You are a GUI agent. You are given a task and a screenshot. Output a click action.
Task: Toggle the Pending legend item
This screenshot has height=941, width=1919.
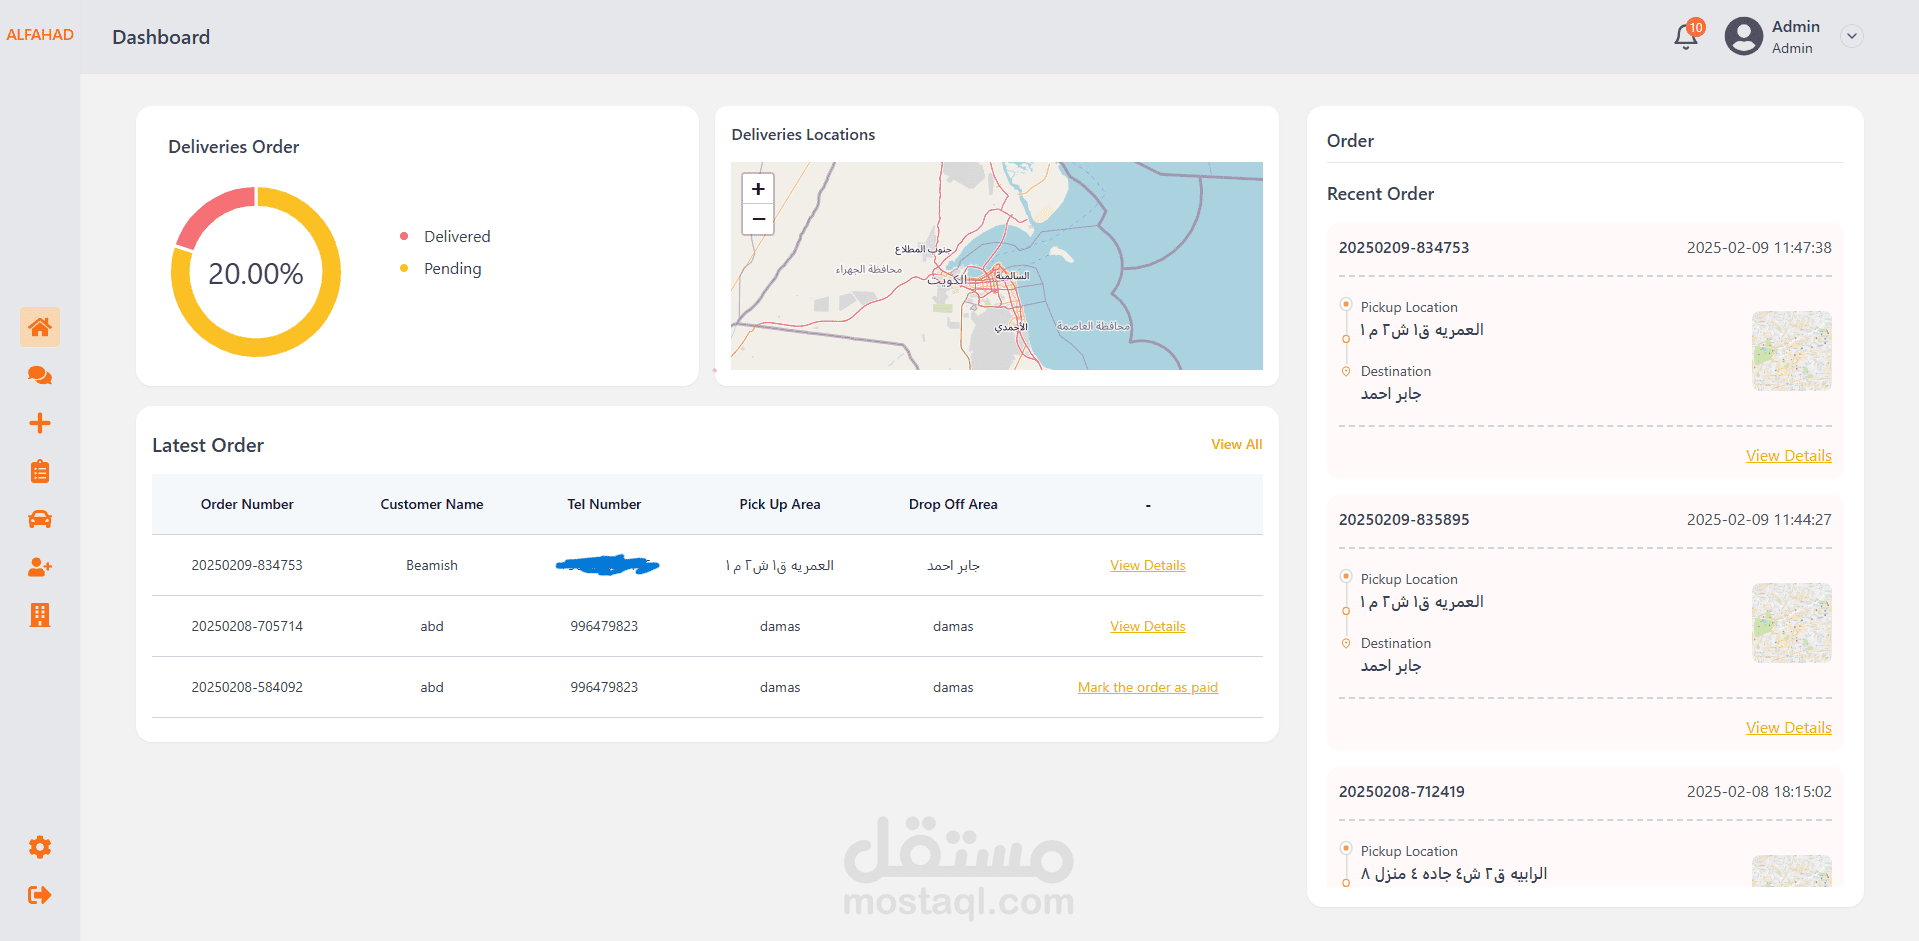pyautogui.click(x=440, y=268)
